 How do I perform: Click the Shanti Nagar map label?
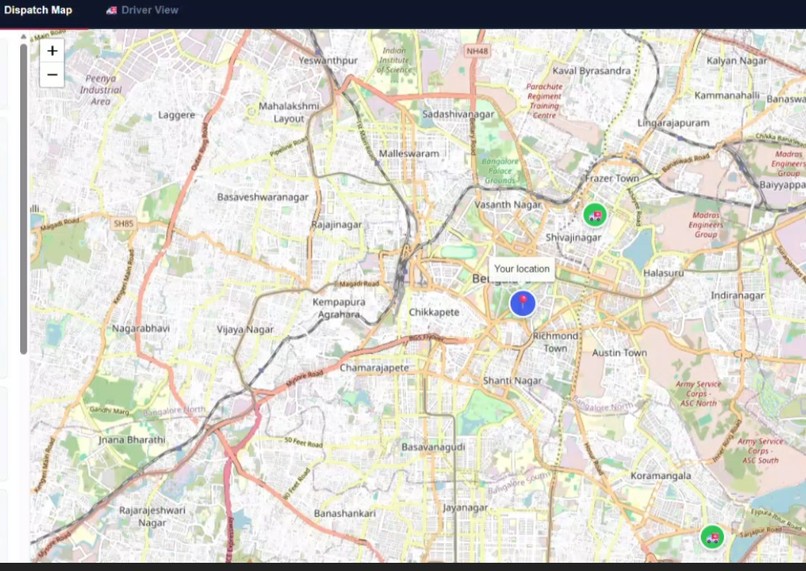point(512,381)
